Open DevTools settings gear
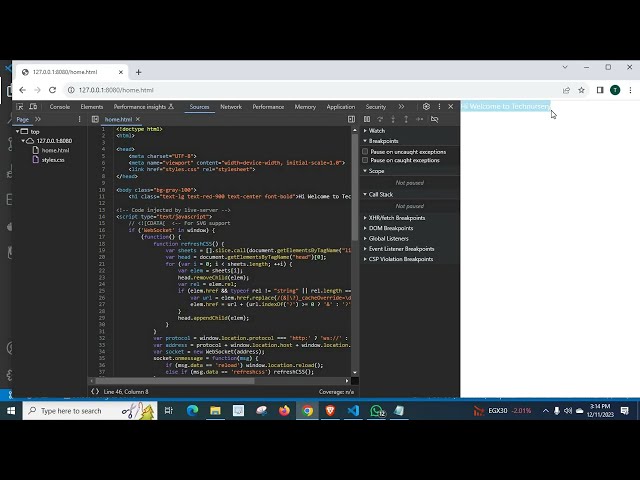Viewport: 640px width, 480px height. (426, 106)
